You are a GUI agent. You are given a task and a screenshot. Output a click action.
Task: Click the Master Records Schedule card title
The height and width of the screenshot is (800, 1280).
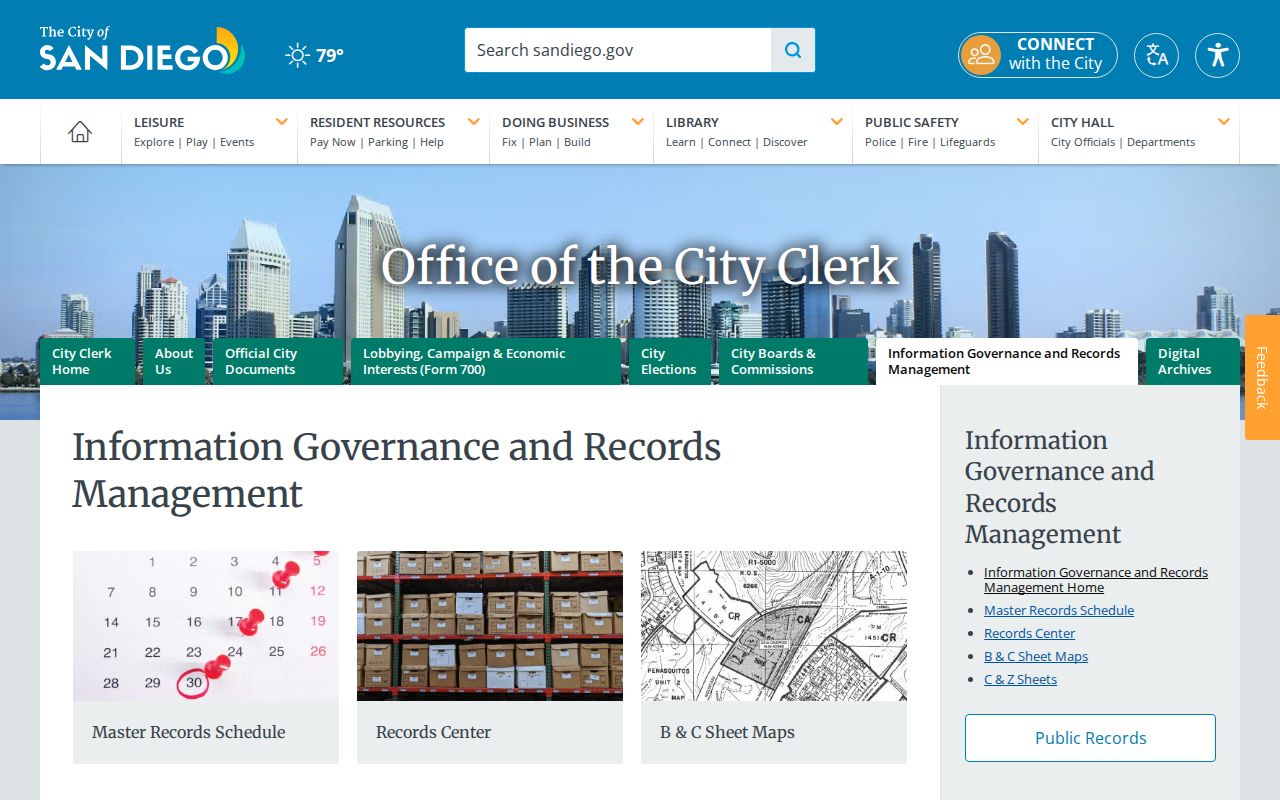[x=189, y=732]
